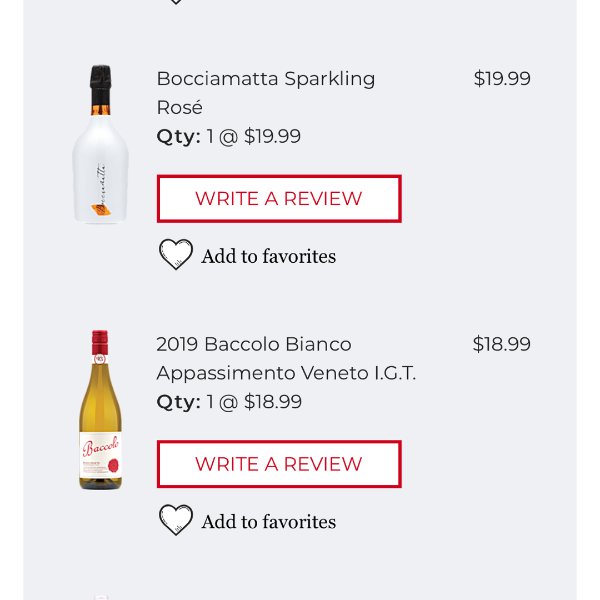Select the $19.99 price on the right
Image resolution: width=600 pixels, height=600 pixels.
[x=502, y=78]
